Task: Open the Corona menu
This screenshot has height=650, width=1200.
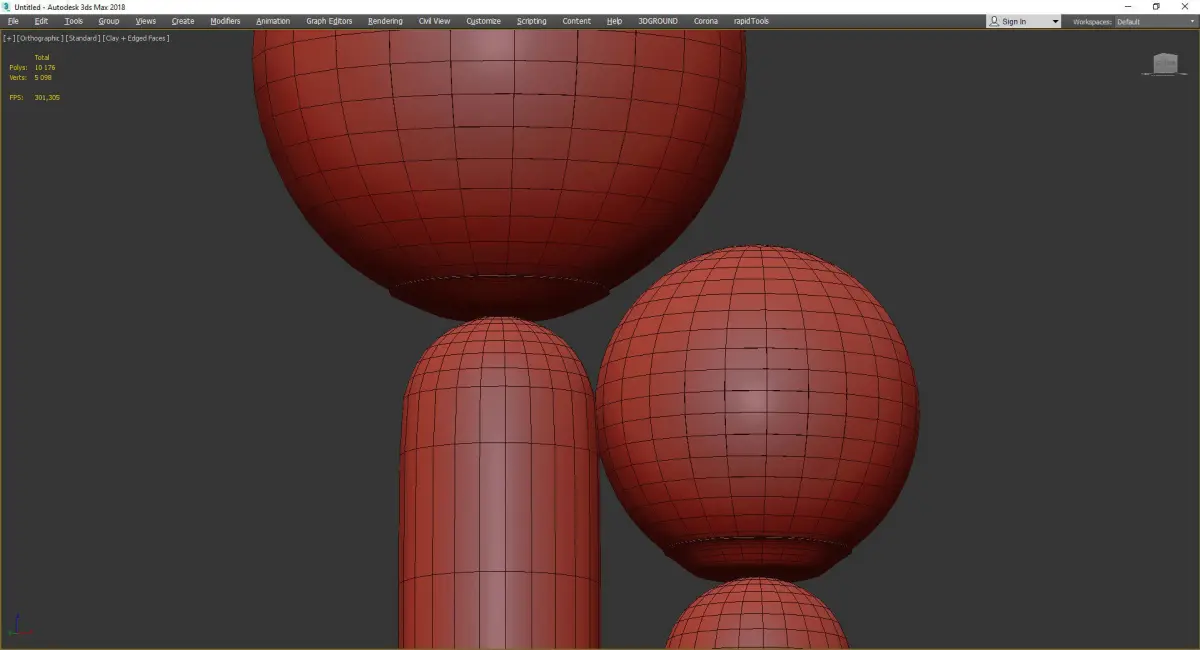Action: click(706, 21)
